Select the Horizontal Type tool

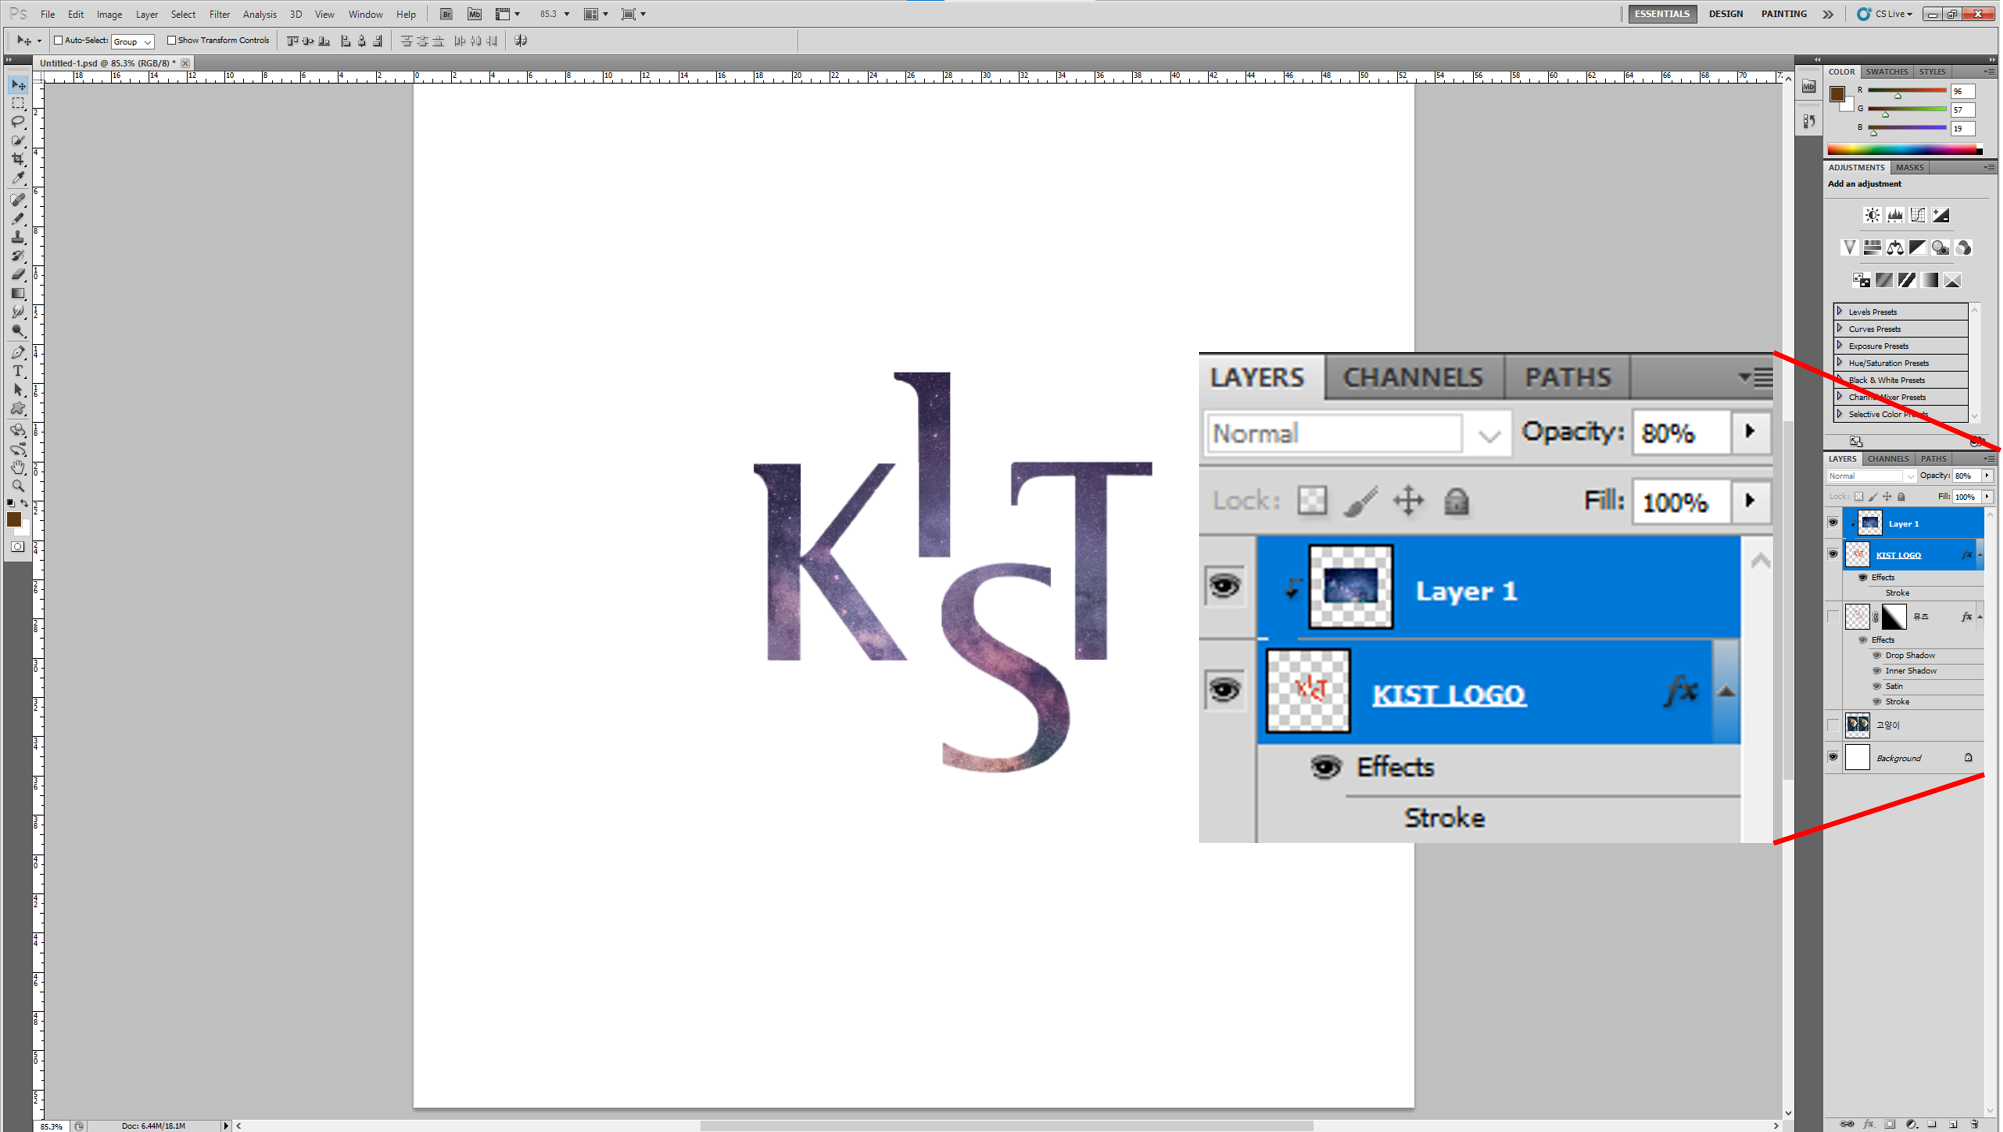coord(18,371)
